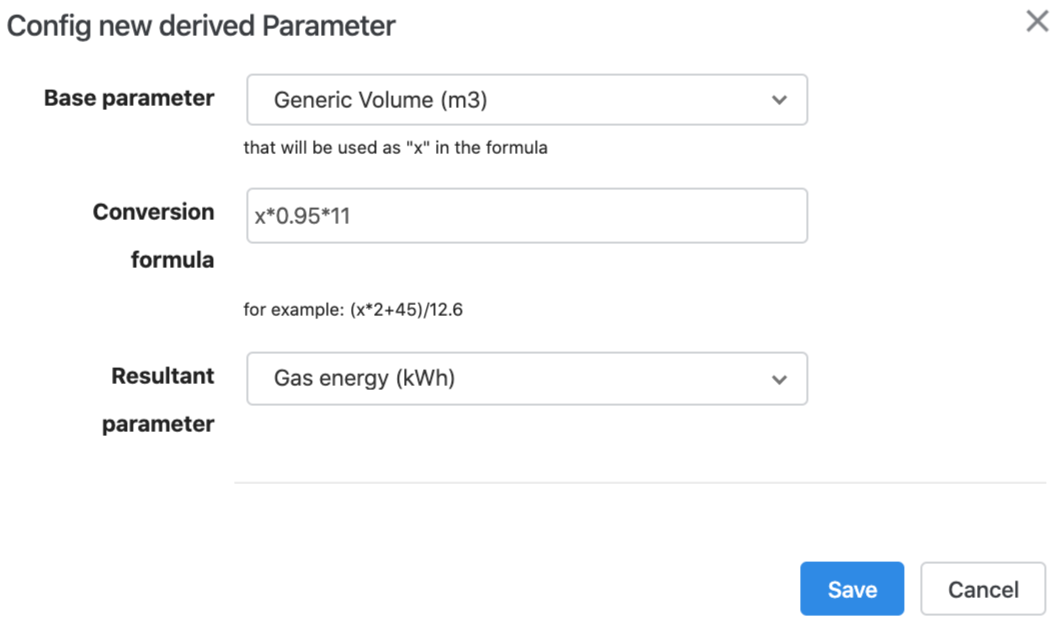Click the bold word Resultant in label

point(163,376)
